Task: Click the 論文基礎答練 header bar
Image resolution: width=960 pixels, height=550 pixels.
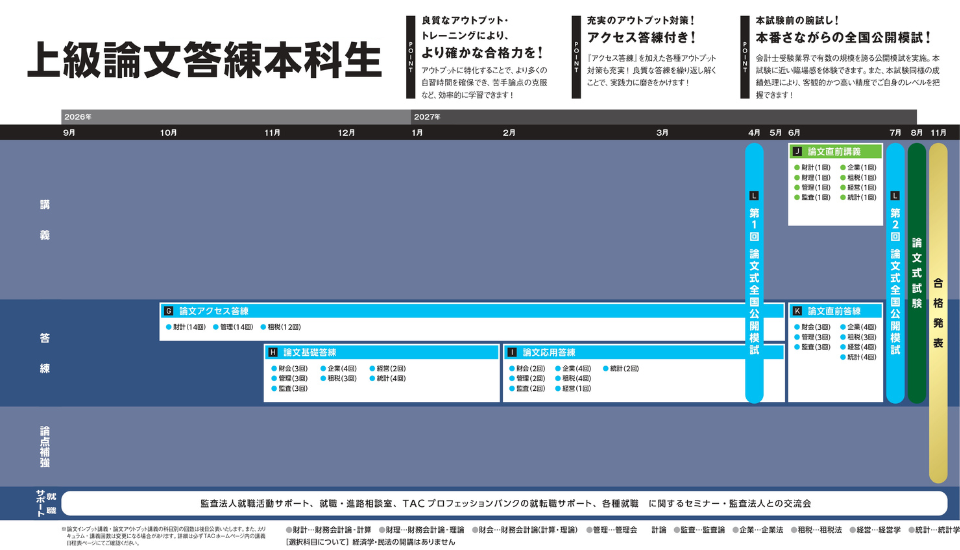Action: pyautogui.click(x=382, y=352)
